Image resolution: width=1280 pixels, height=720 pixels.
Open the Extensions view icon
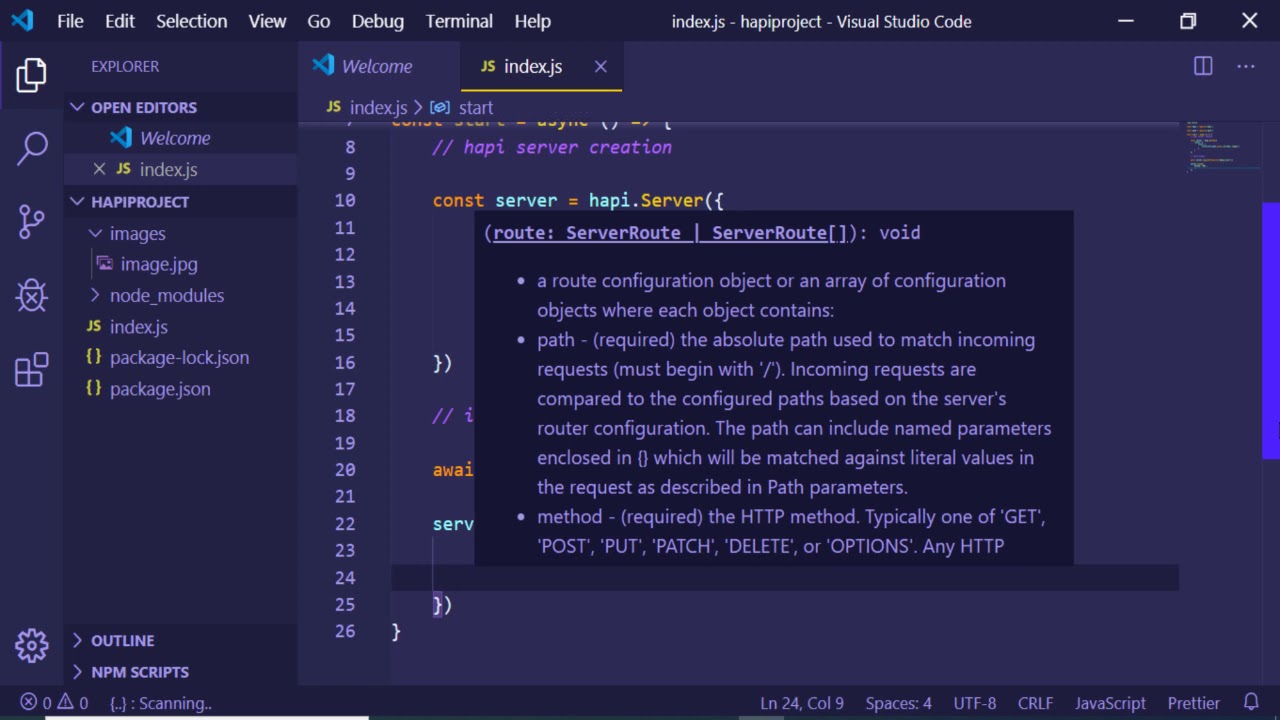[31, 369]
